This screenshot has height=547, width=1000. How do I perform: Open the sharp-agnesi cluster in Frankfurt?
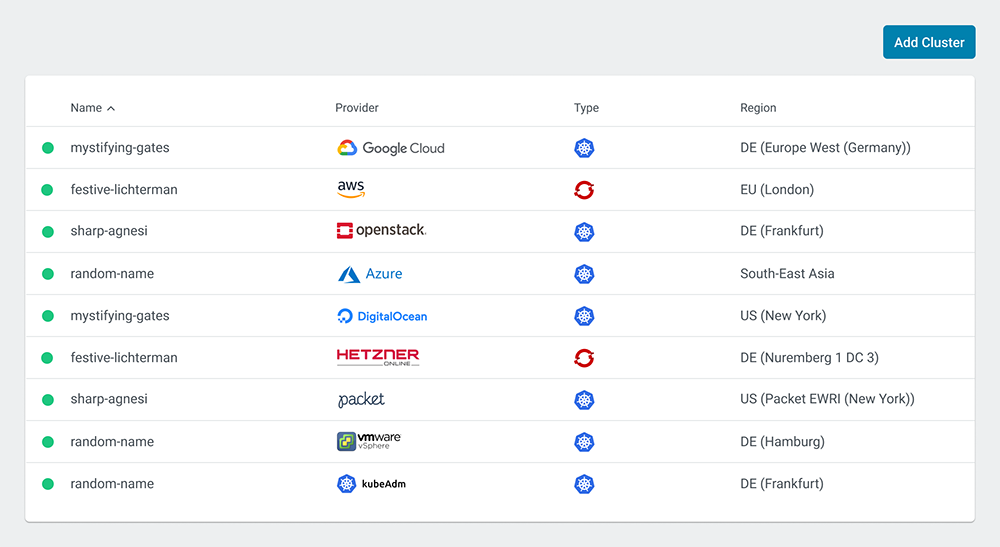[x=109, y=231]
